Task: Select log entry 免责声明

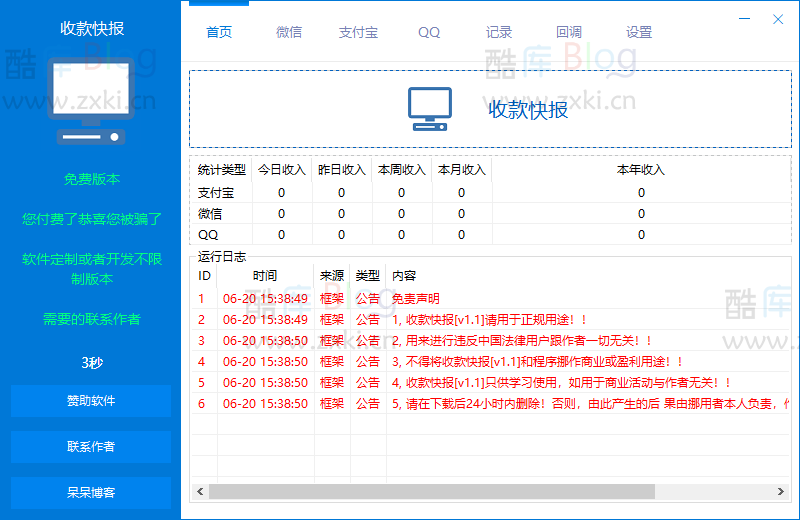Action: (x=490, y=299)
